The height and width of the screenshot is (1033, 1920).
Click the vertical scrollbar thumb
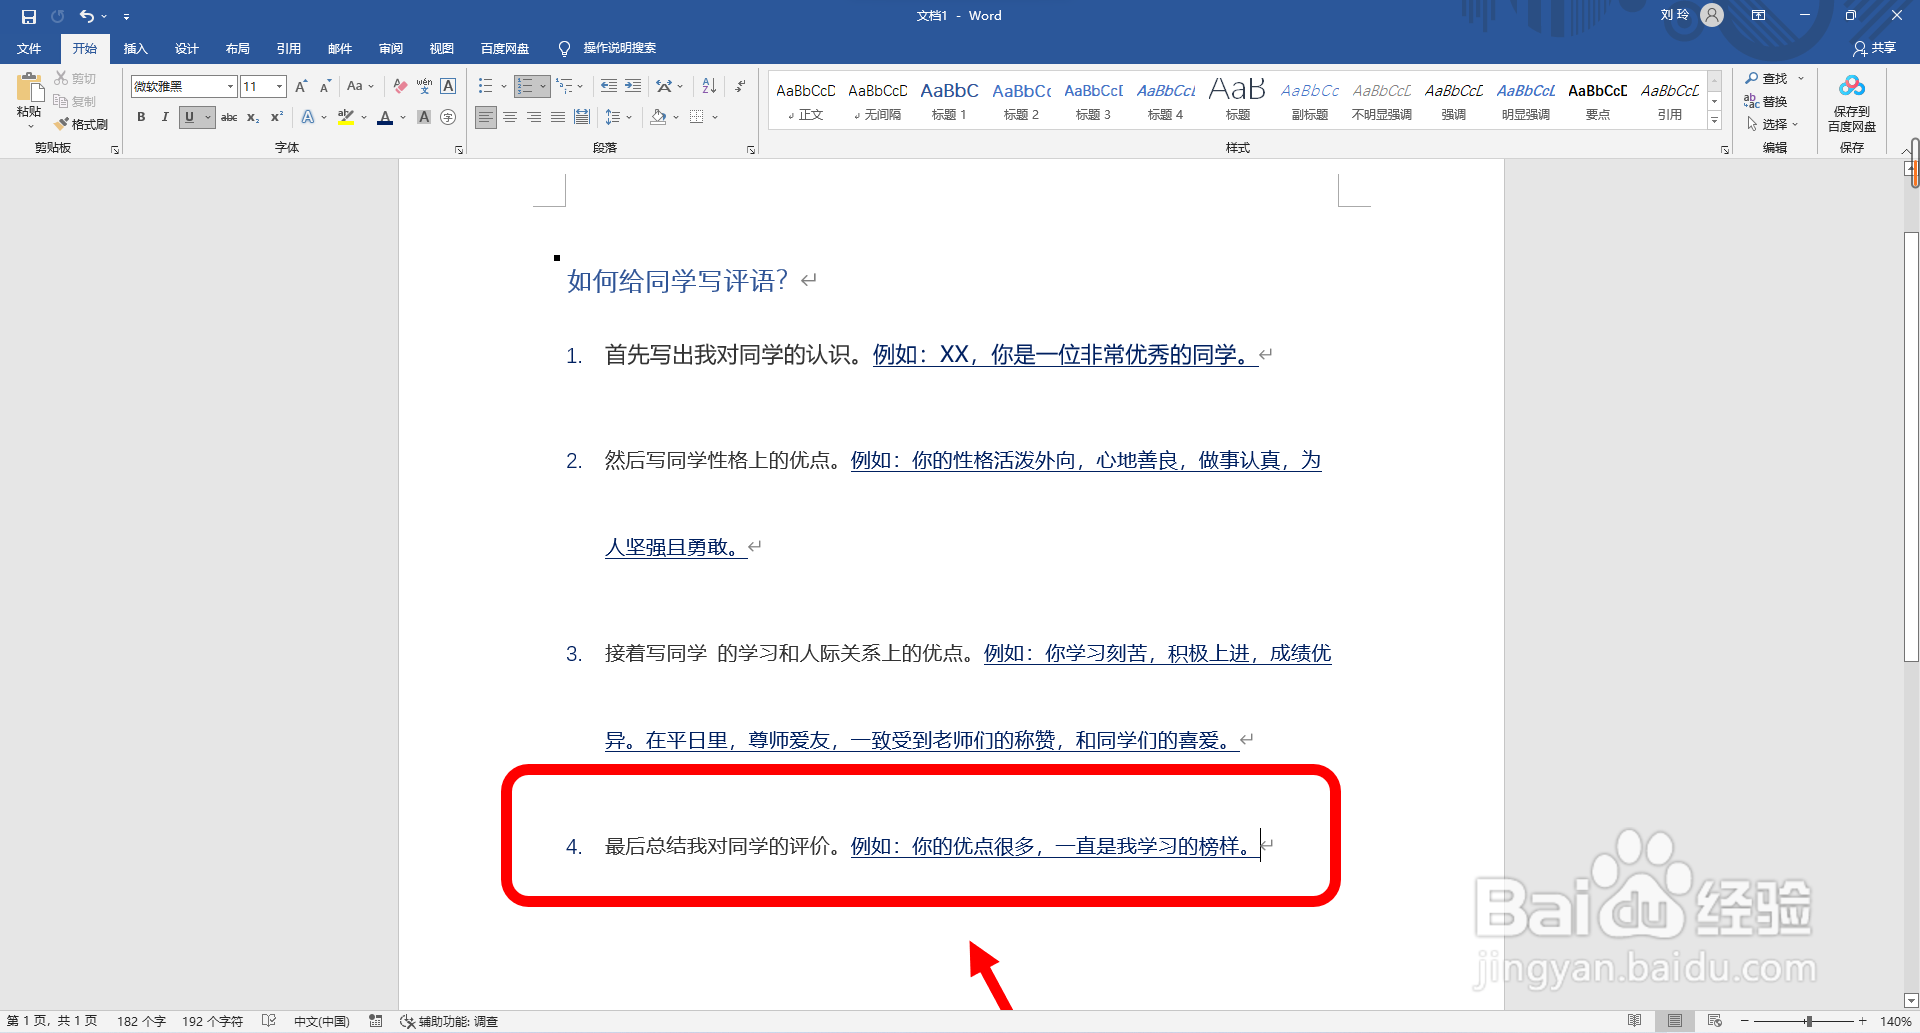tap(1911, 446)
